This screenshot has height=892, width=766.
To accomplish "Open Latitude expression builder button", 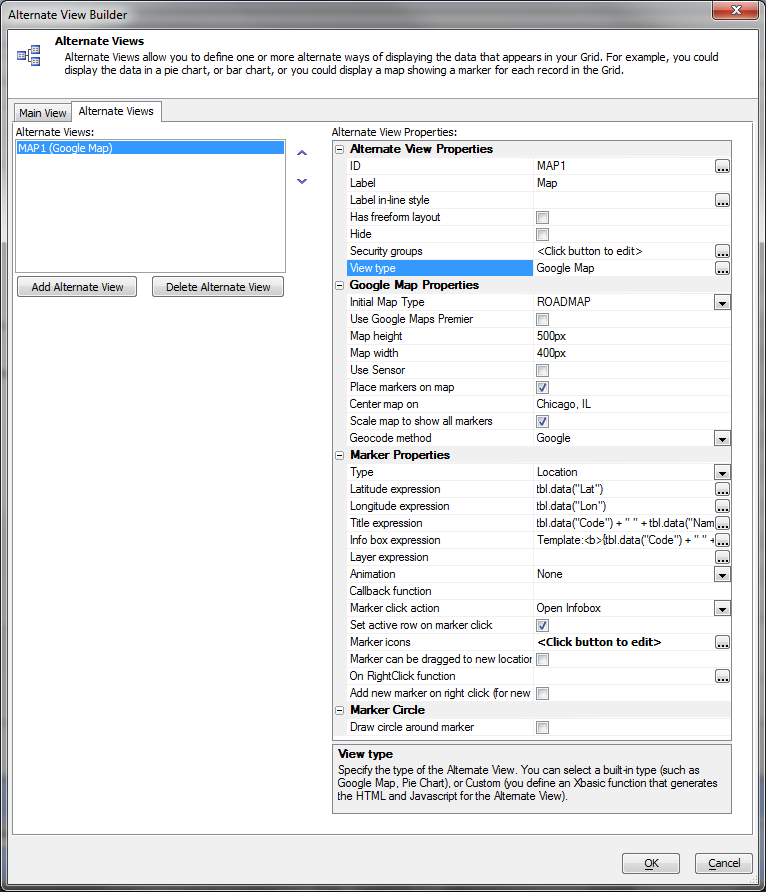I will [722, 490].
